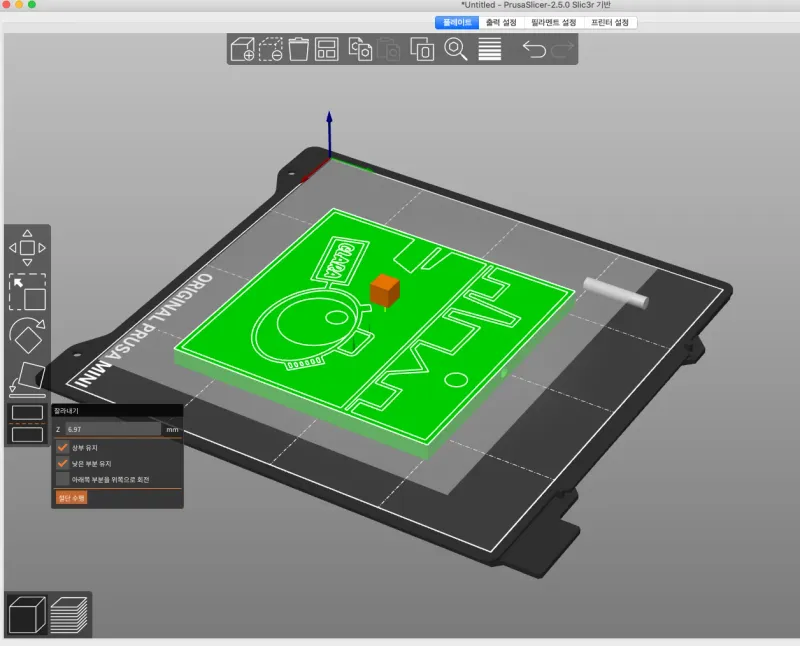Toggle the 상부 유지 checkbox
Image resolution: width=800 pixels, height=646 pixels.
click(x=63, y=448)
